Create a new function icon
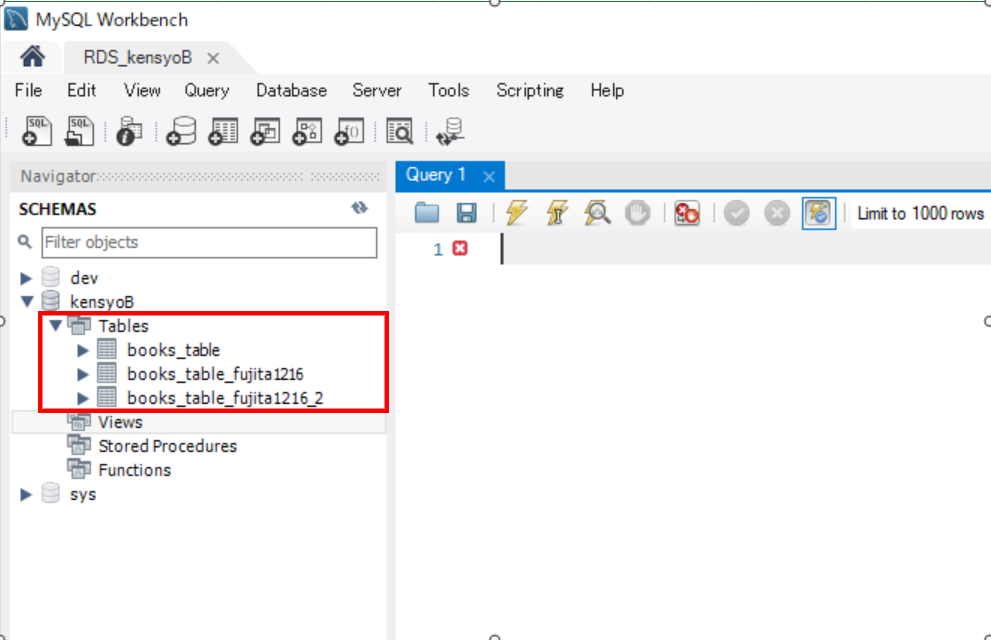 [349, 131]
